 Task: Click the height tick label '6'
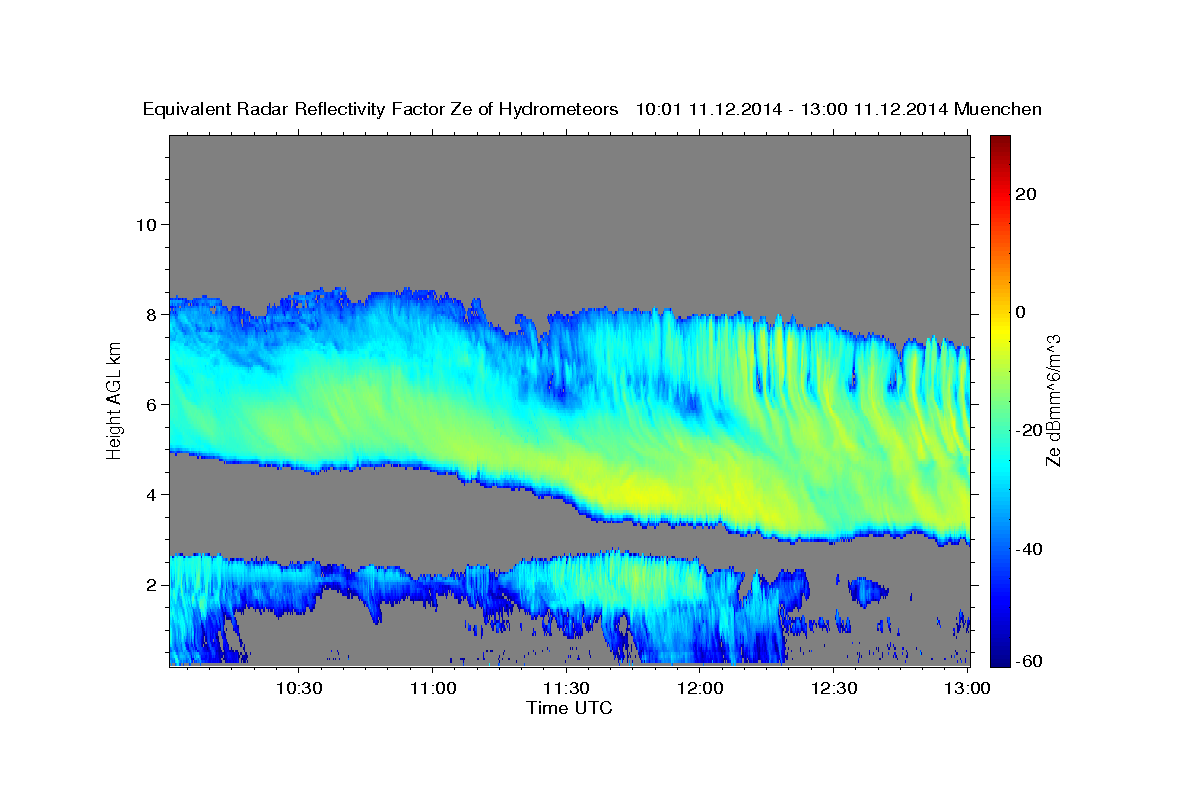click(151, 404)
